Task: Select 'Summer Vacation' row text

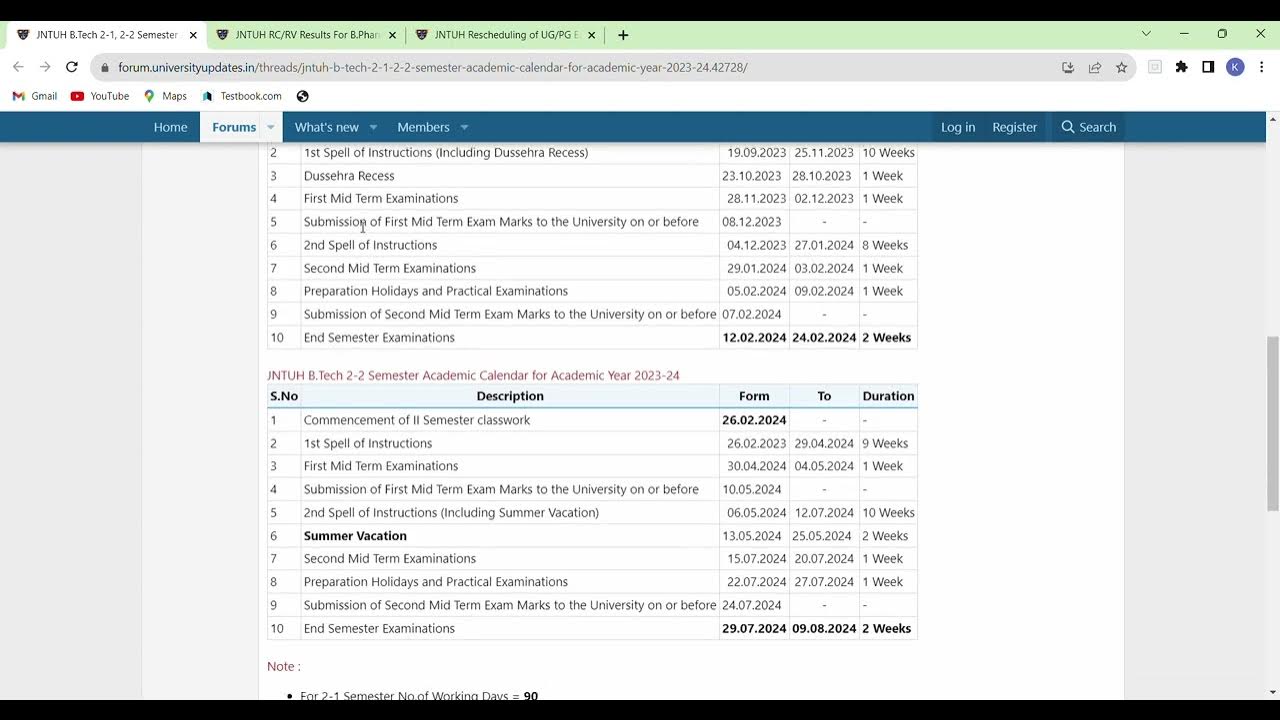Action: (355, 535)
